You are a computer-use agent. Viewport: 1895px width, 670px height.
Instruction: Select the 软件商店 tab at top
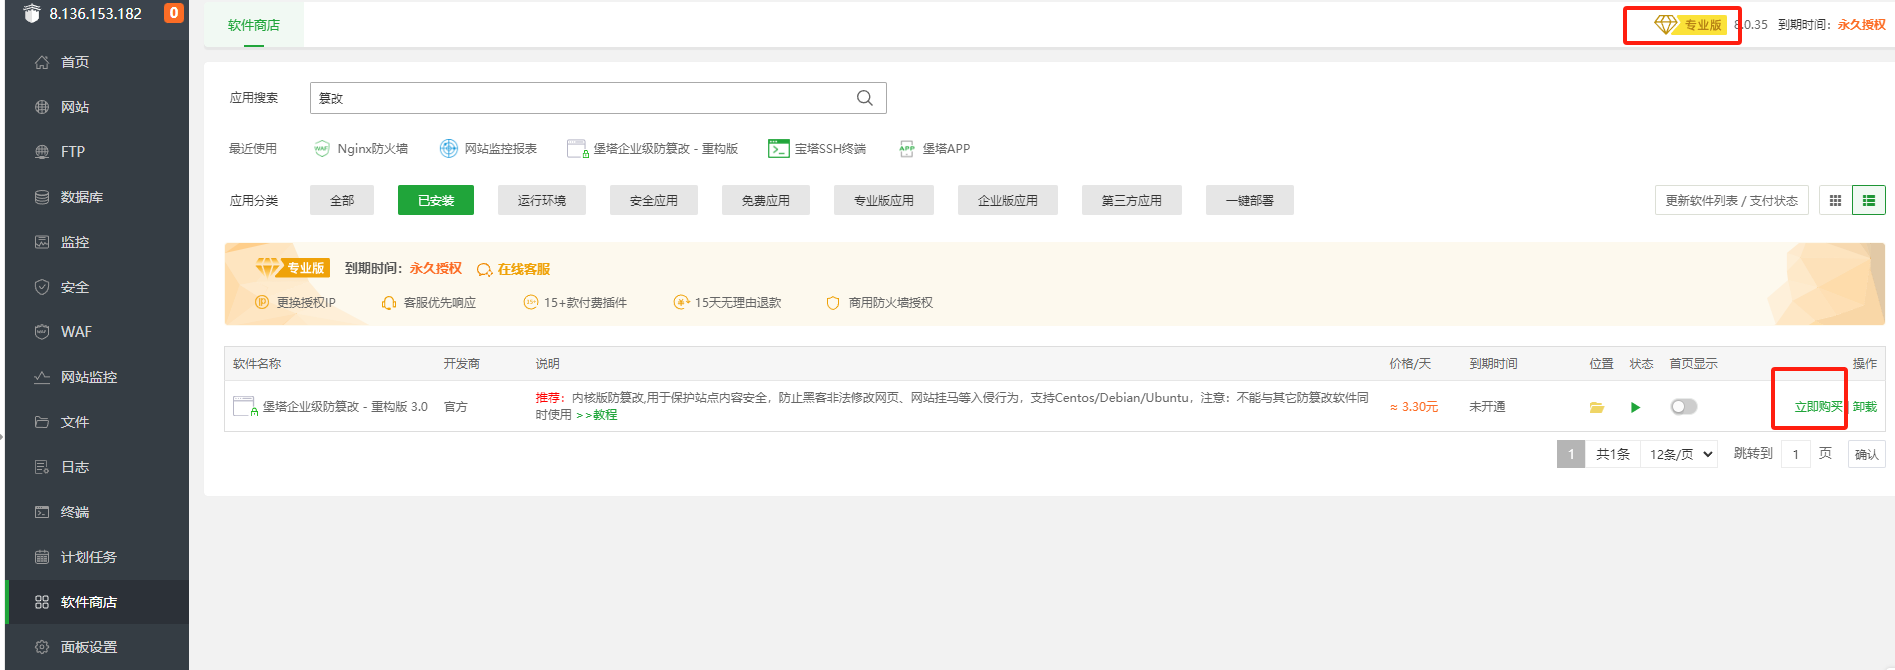[x=254, y=25]
